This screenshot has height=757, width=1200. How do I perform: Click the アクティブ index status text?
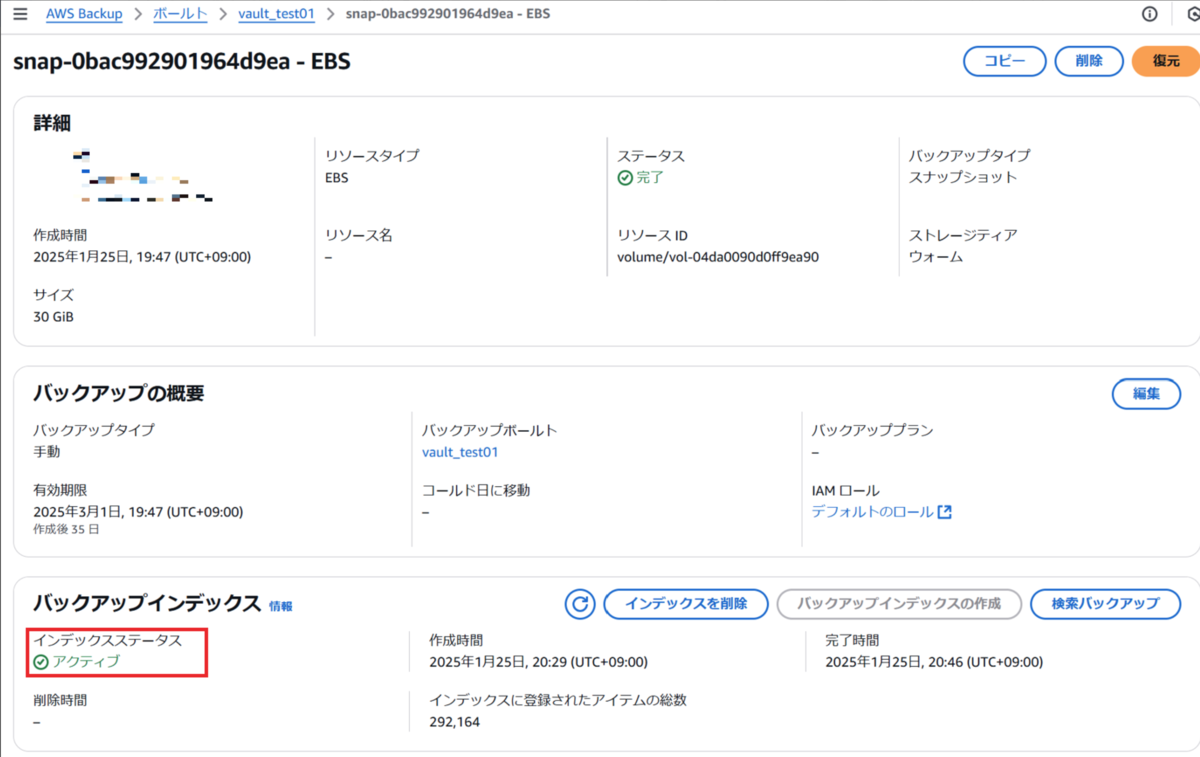[86, 662]
